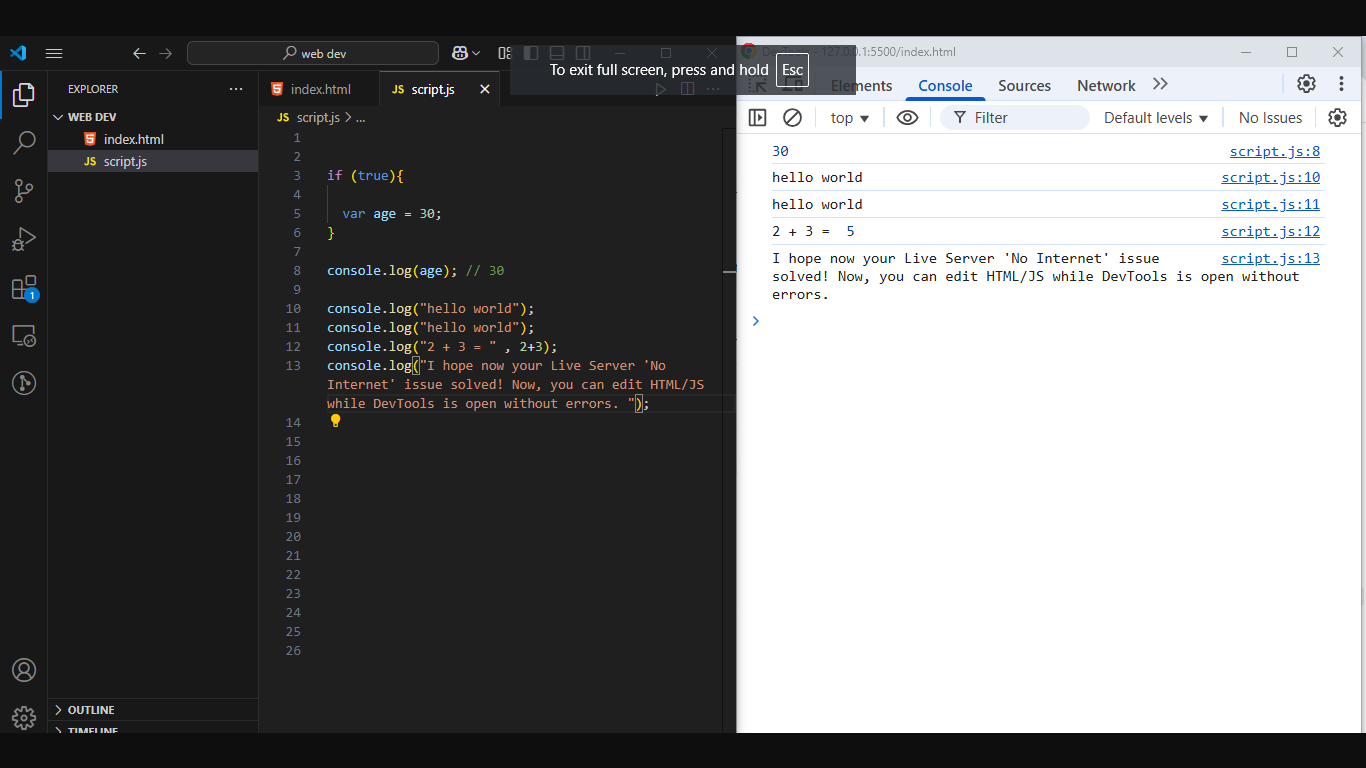This screenshot has width=1366, height=768.
Task: Click the VS Code logo icon
Action: click(x=18, y=53)
